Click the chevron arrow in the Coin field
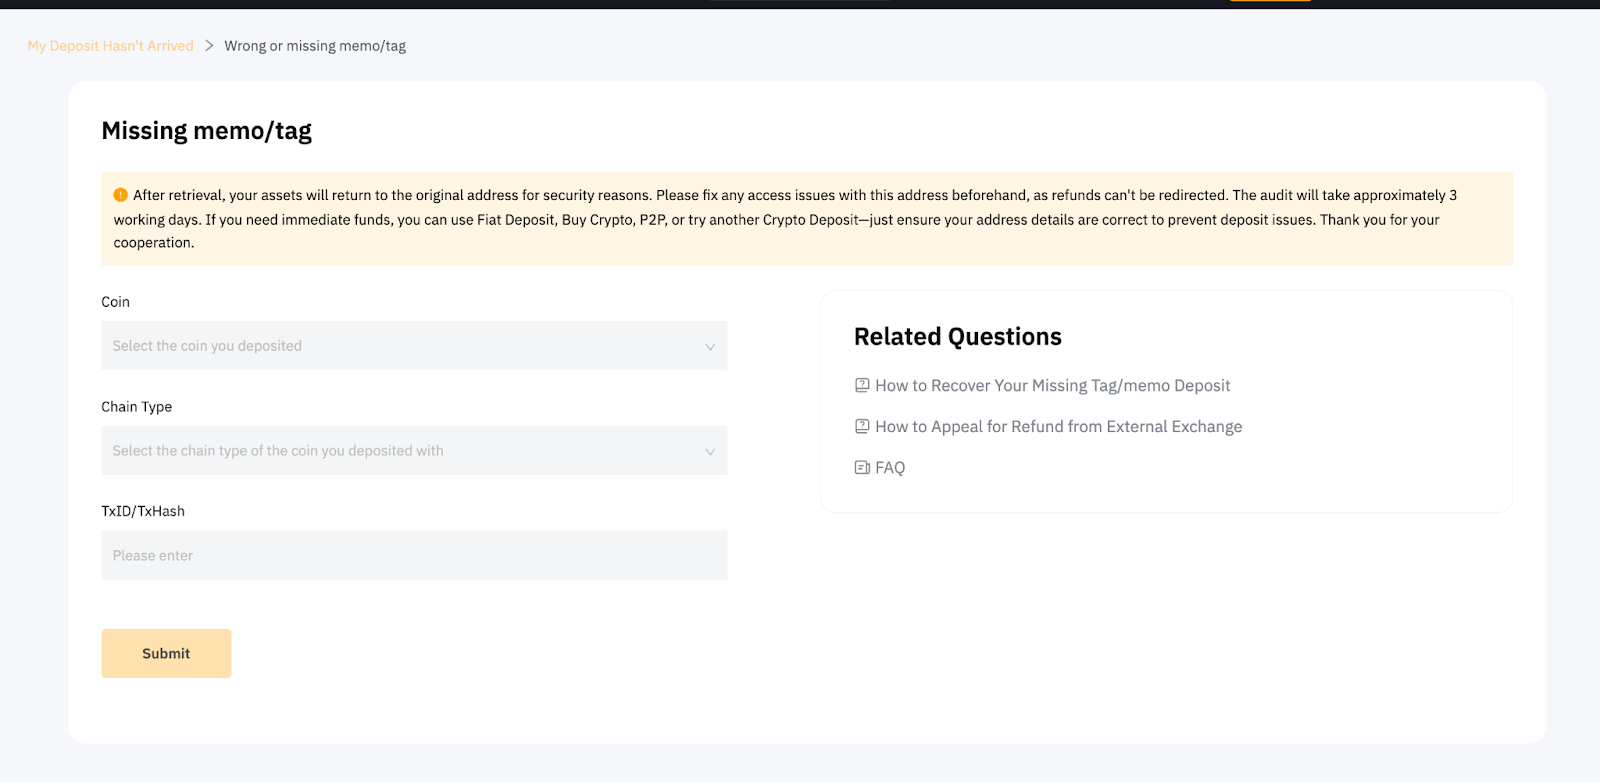The image size is (1600, 782). click(x=710, y=346)
